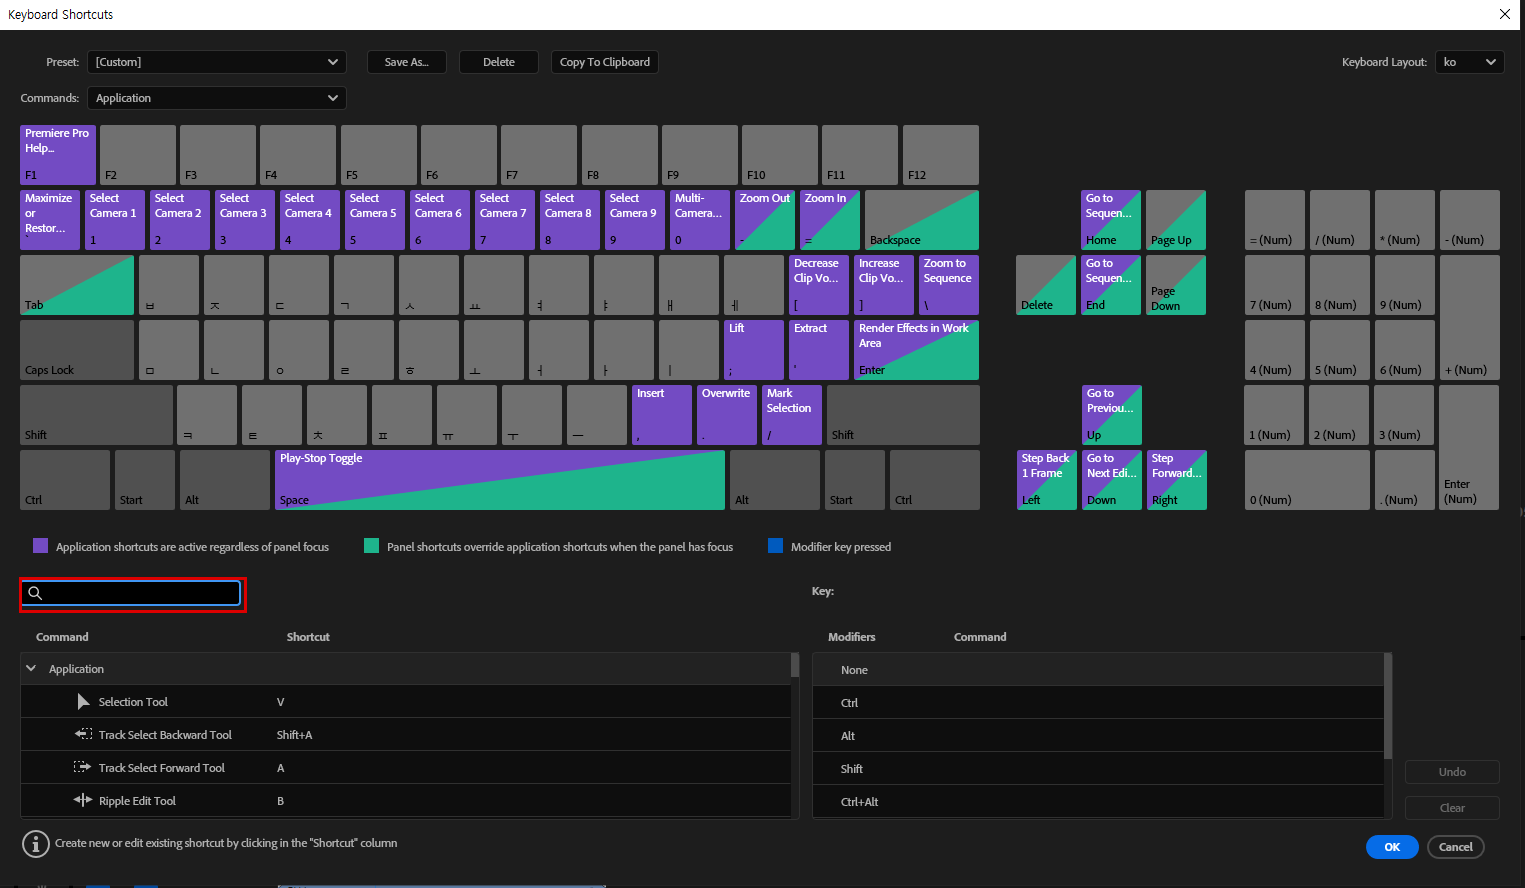Select the F1 Premiere Pro Help key
1525x888 pixels.
pos(58,155)
